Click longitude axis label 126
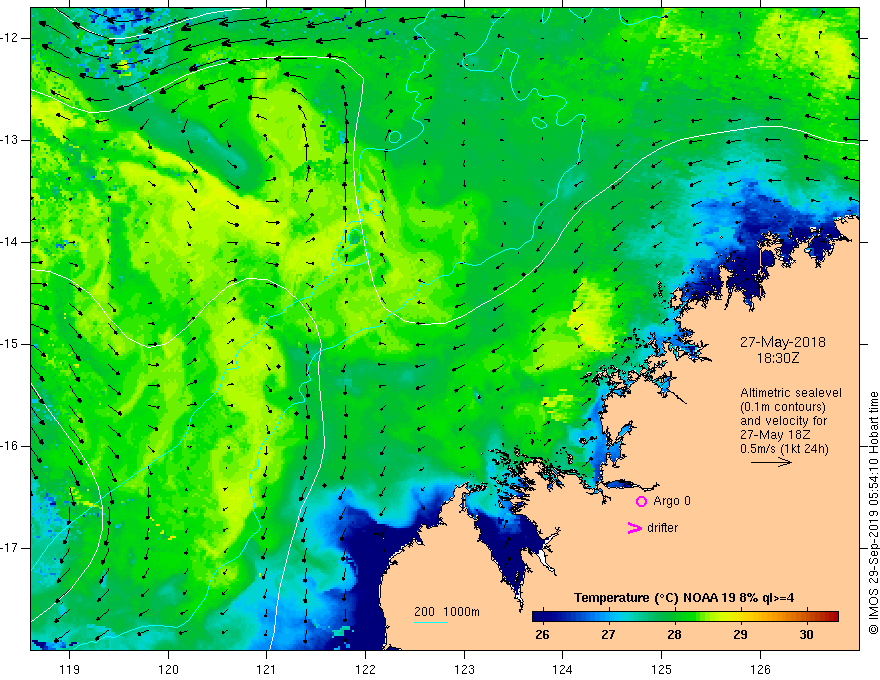Image resolution: width=880 pixels, height=680 pixels. [x=760, y=669]
